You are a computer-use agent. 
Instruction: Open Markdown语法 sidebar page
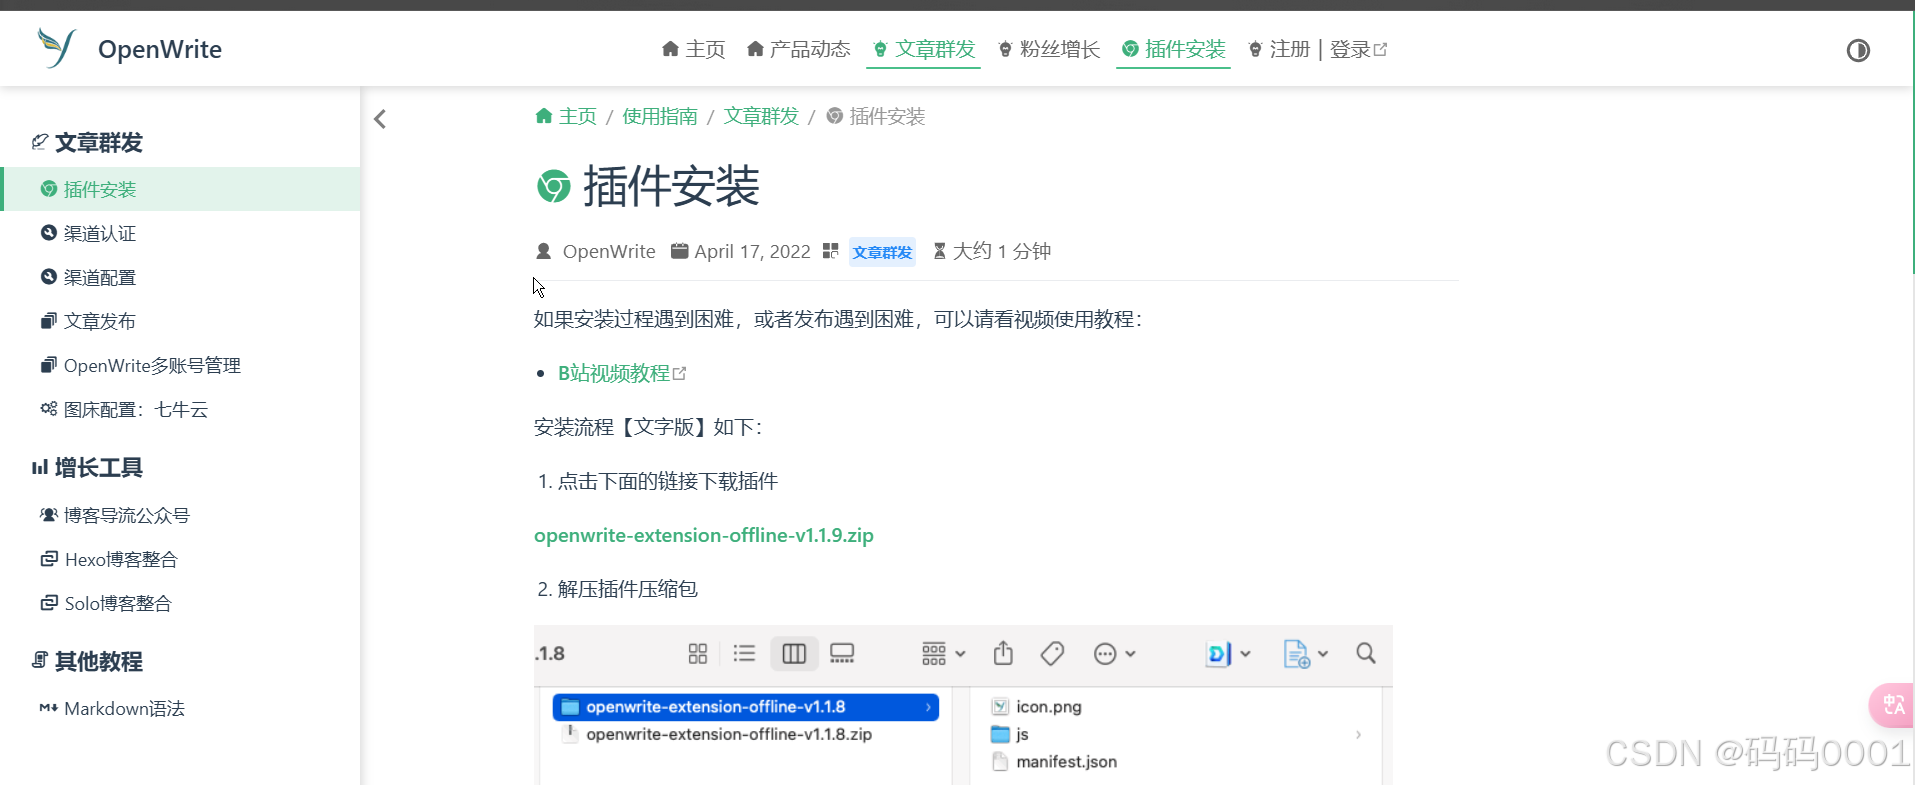(x=180, y=708)
